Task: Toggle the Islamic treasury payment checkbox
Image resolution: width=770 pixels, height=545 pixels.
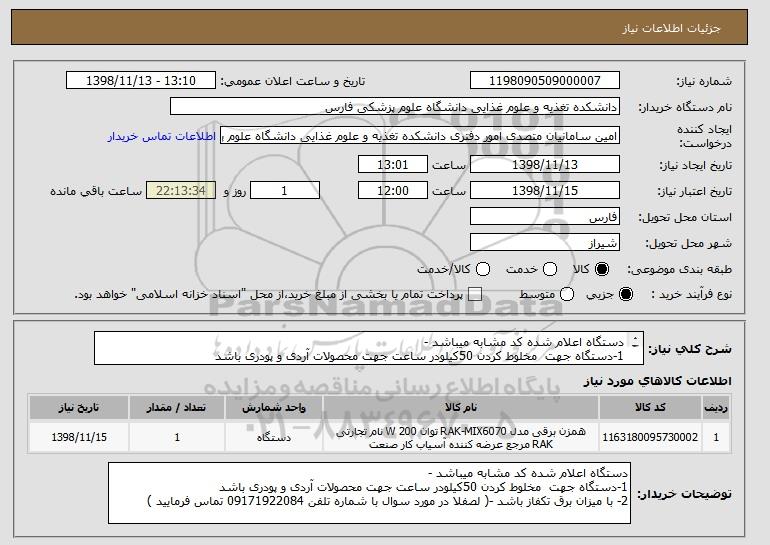Action: 475,294
